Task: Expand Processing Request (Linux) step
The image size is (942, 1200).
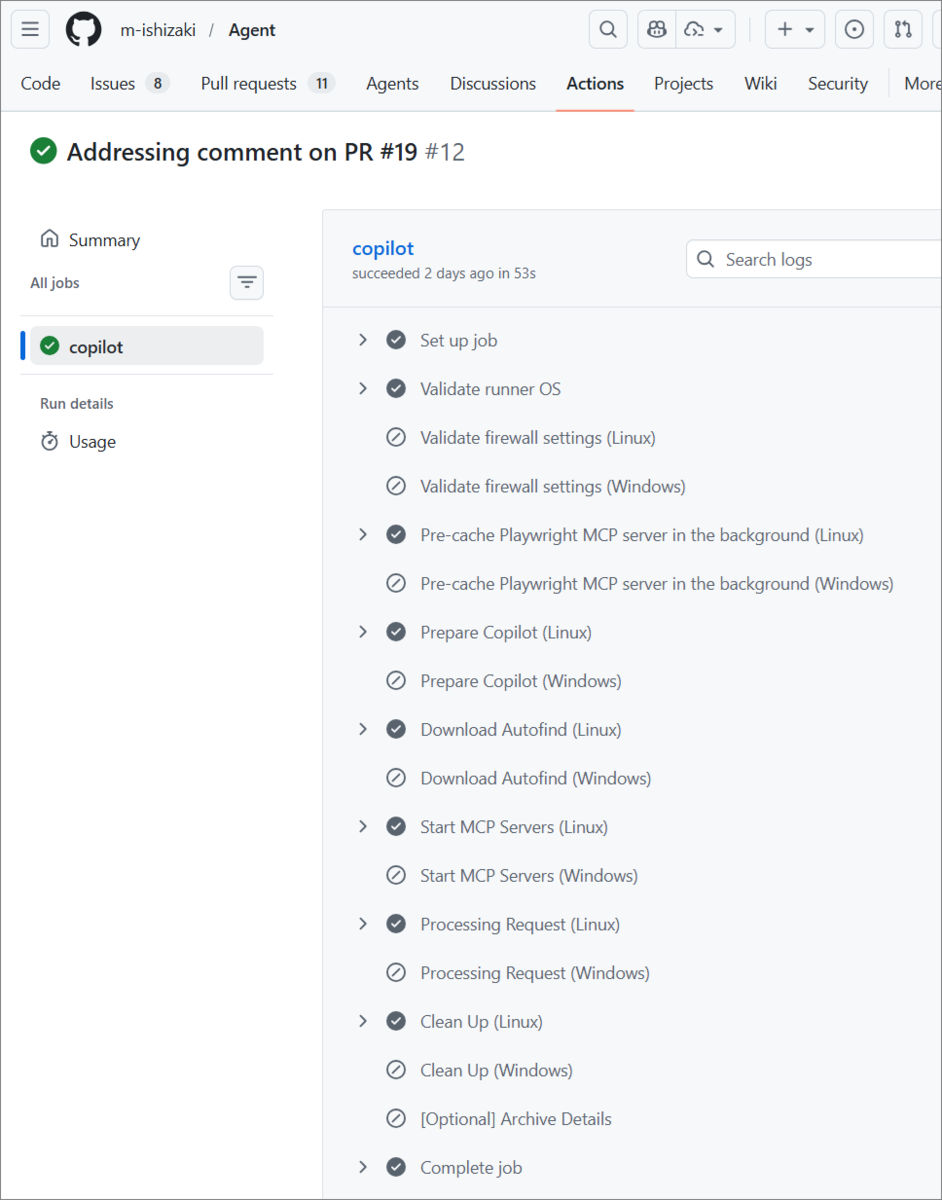Action: [x=363, y=924]
